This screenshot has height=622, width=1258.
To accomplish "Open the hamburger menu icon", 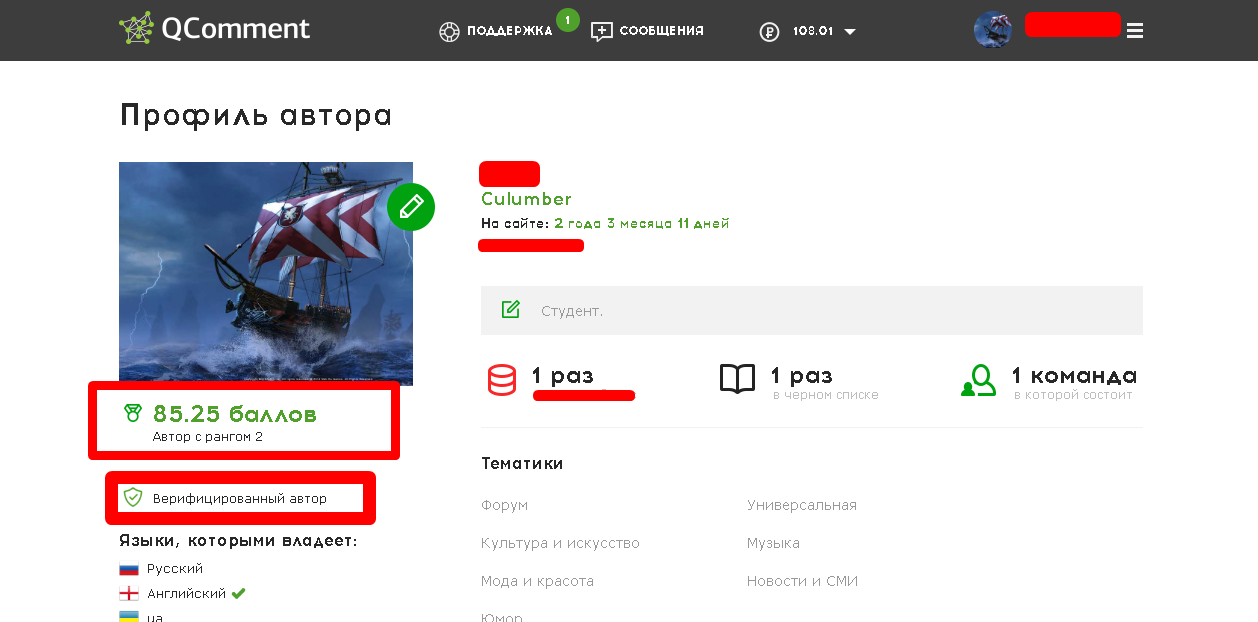I will (1134, 31).
